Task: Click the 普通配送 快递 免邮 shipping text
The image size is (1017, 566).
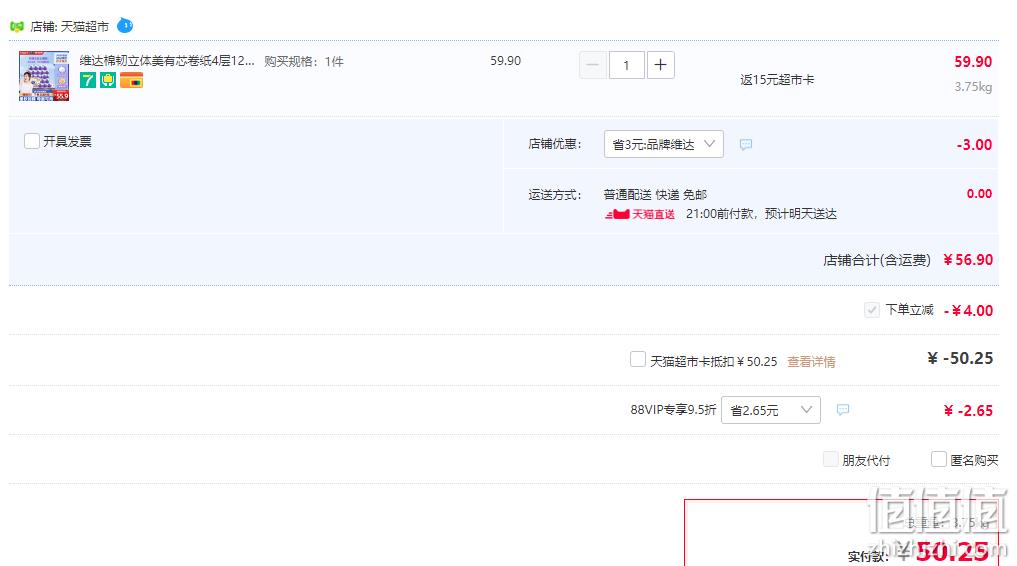Action: pyautogui.click(x=655, y=195)
